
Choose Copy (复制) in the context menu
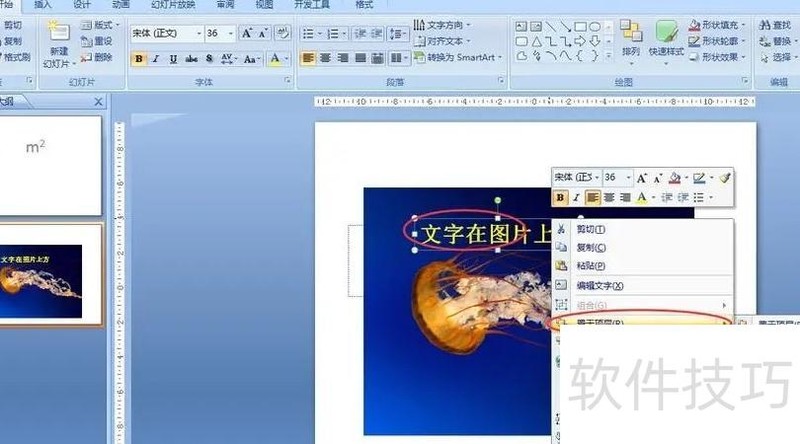[x=643, y=248]
